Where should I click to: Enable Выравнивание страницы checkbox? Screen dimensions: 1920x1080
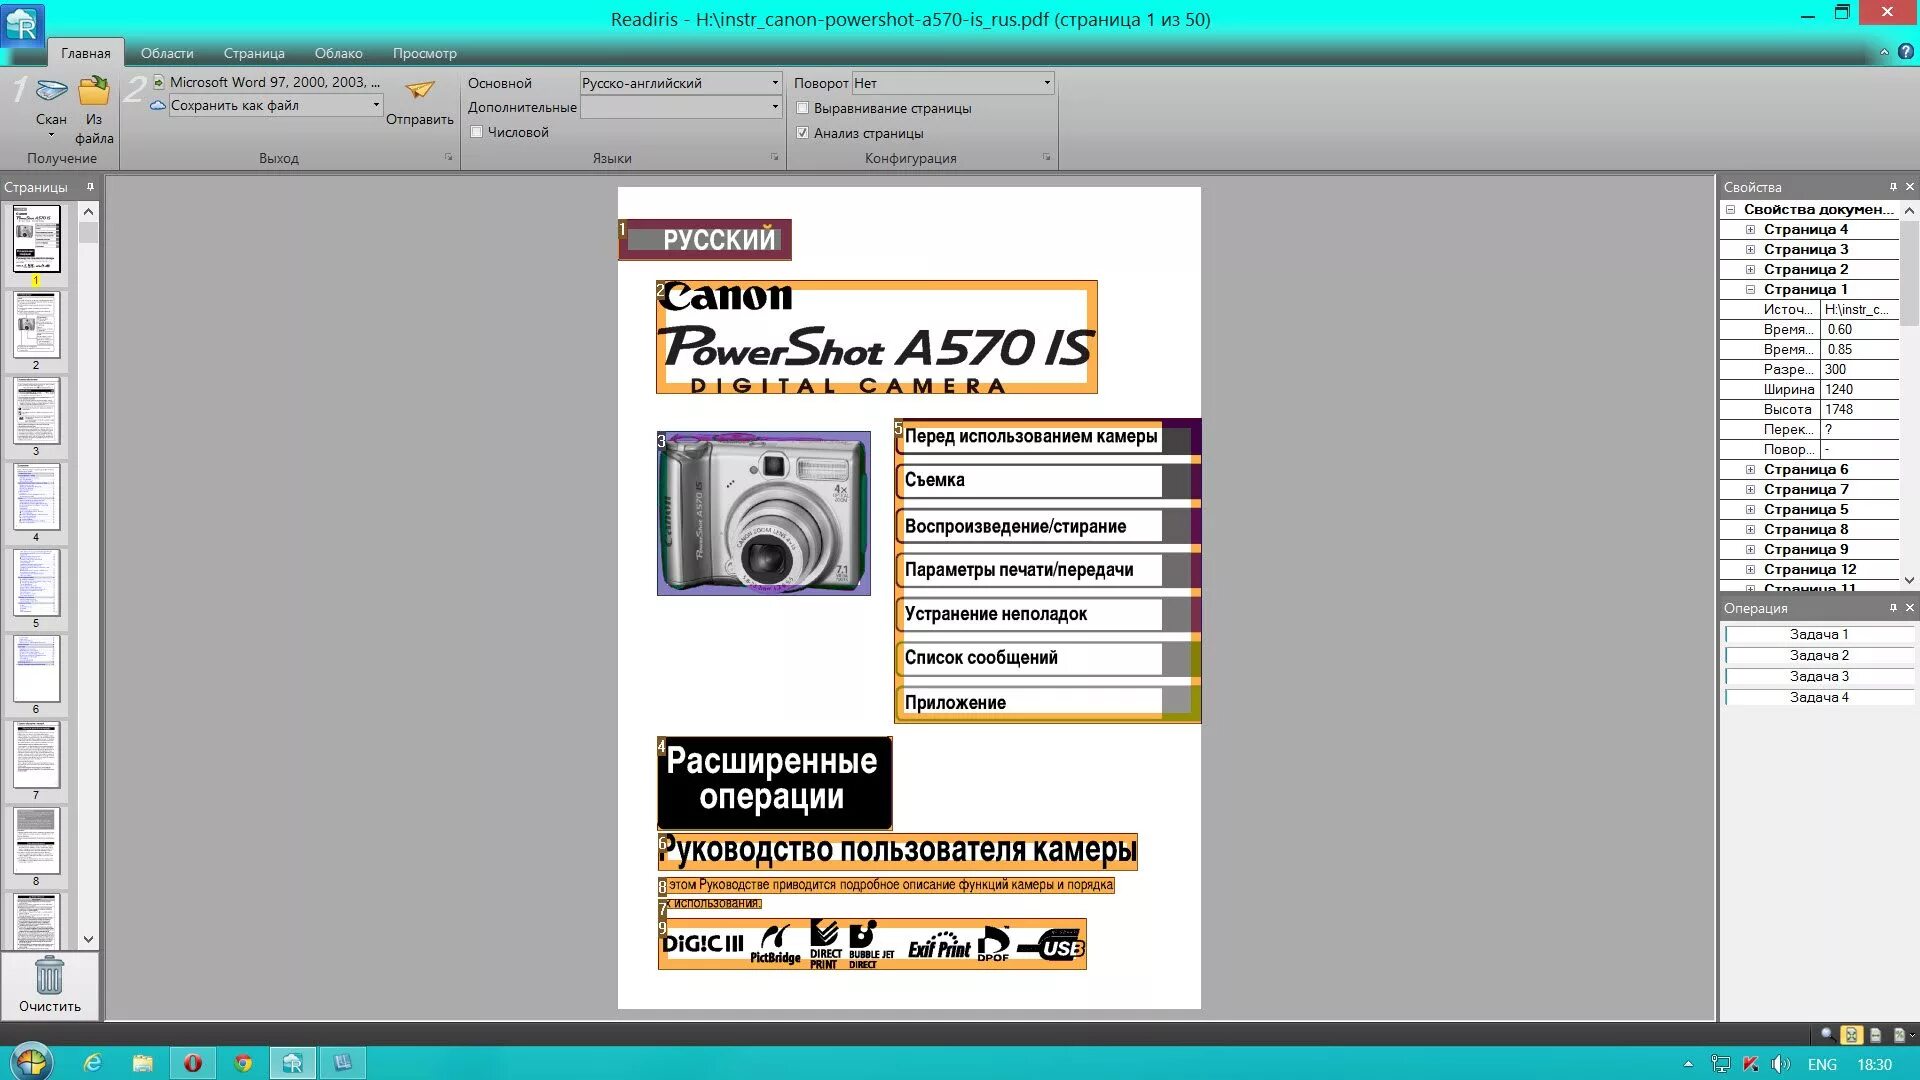[802, 108]
